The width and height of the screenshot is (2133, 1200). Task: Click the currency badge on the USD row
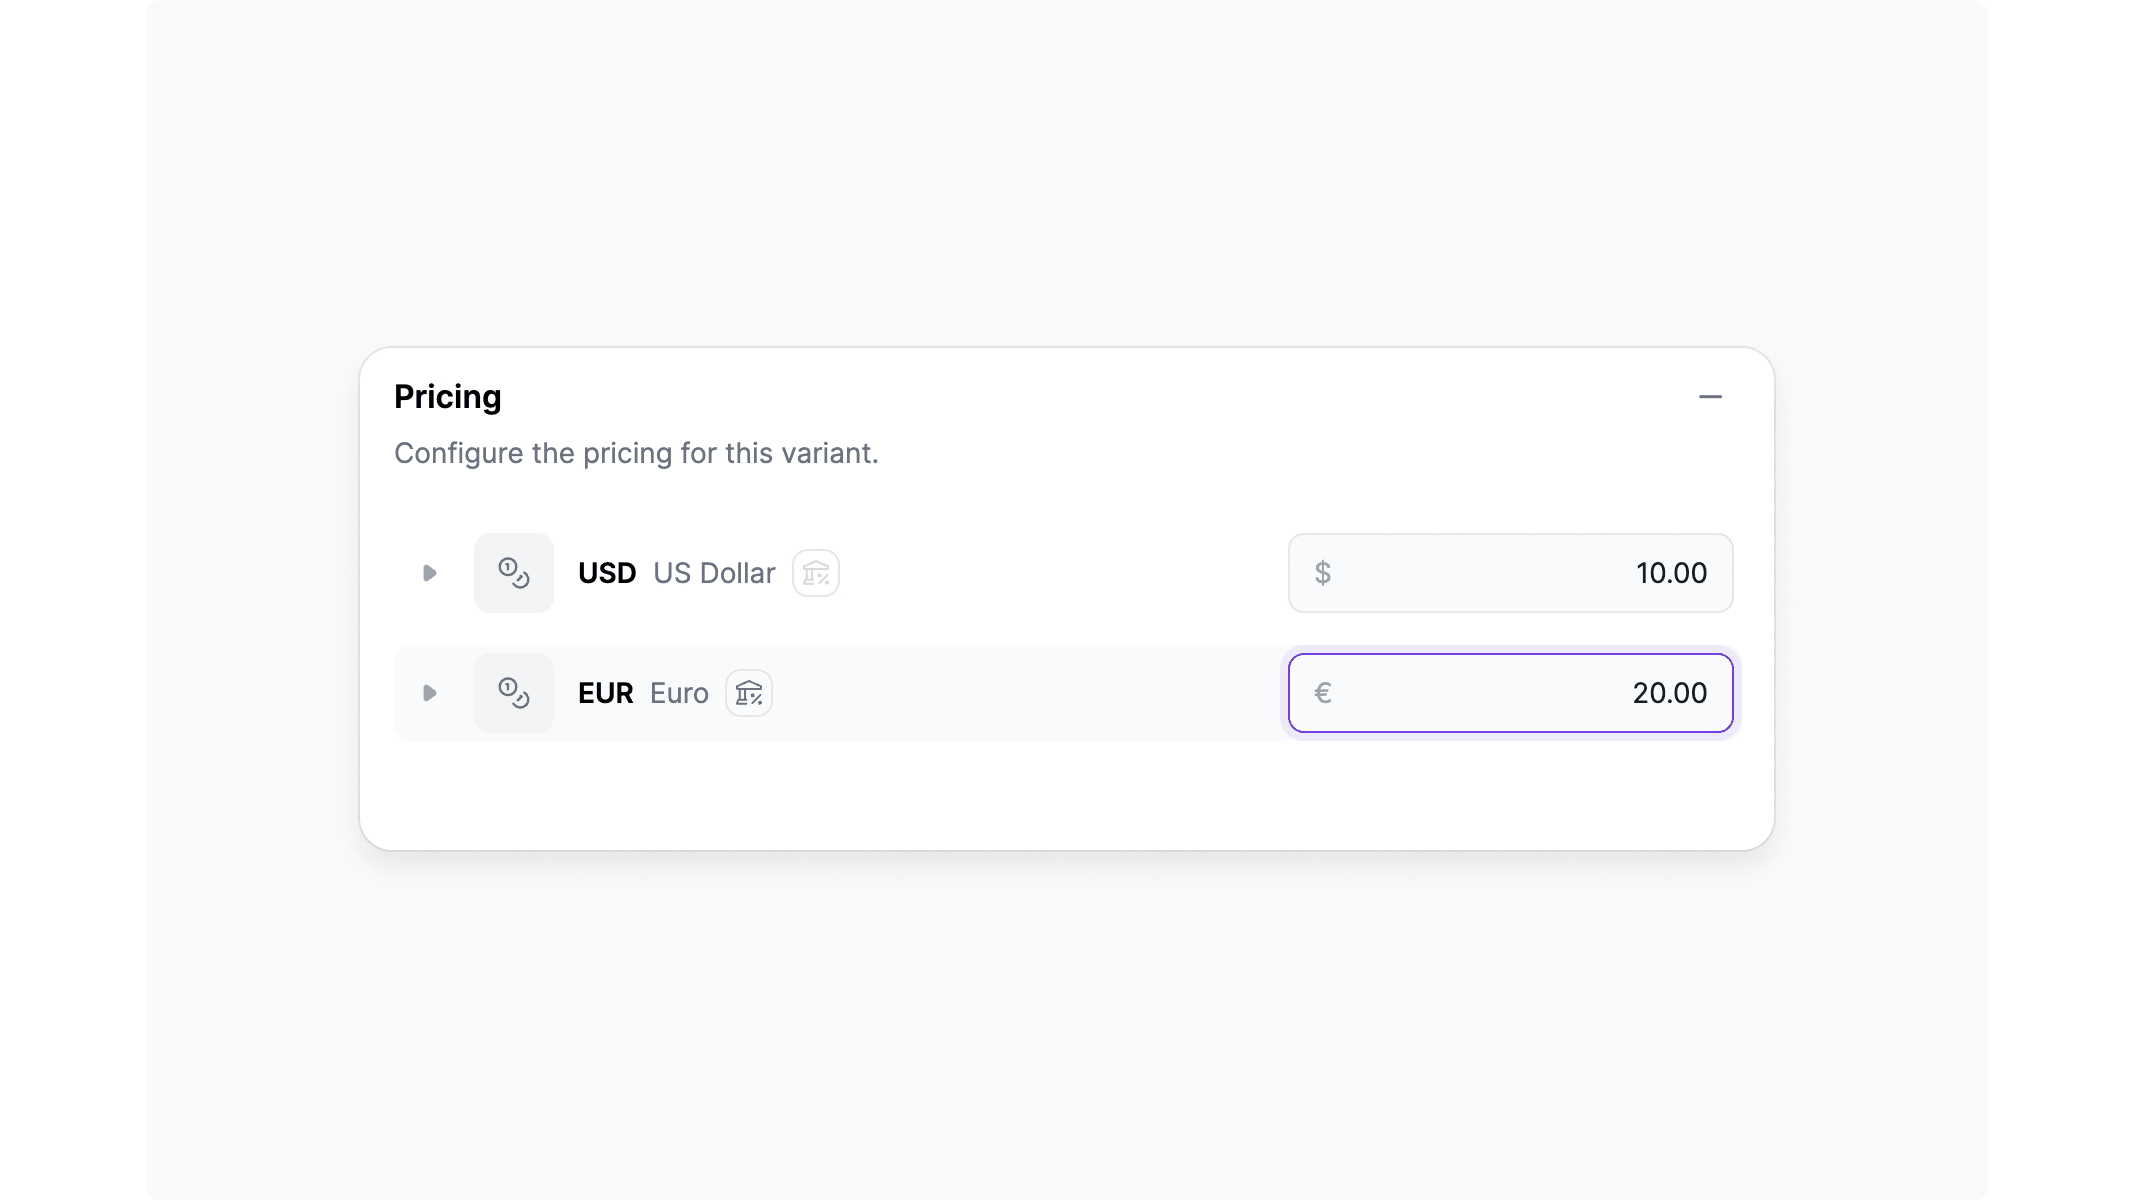pos(513,572)
